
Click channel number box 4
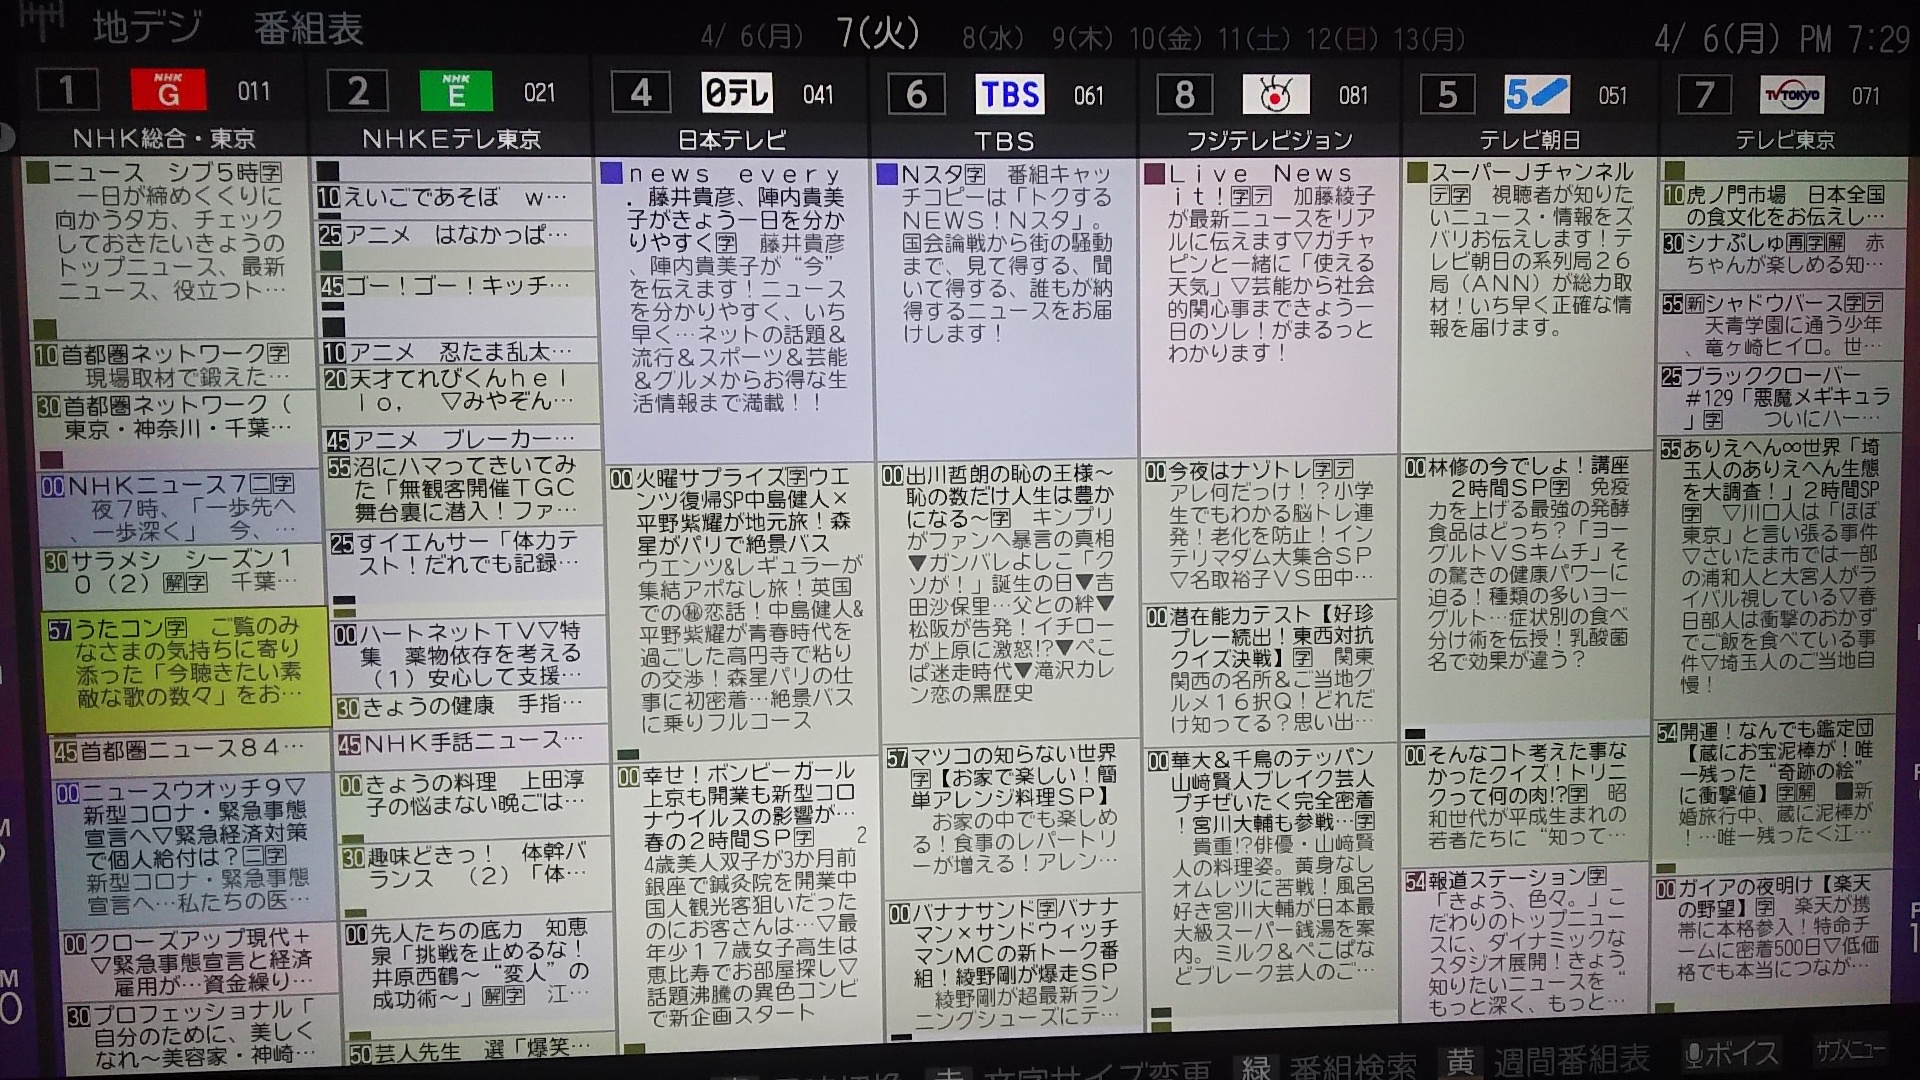641,93
